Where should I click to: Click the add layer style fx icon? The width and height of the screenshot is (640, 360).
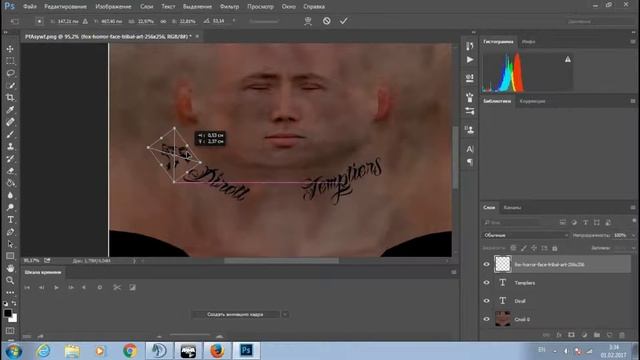click(559, 335)
